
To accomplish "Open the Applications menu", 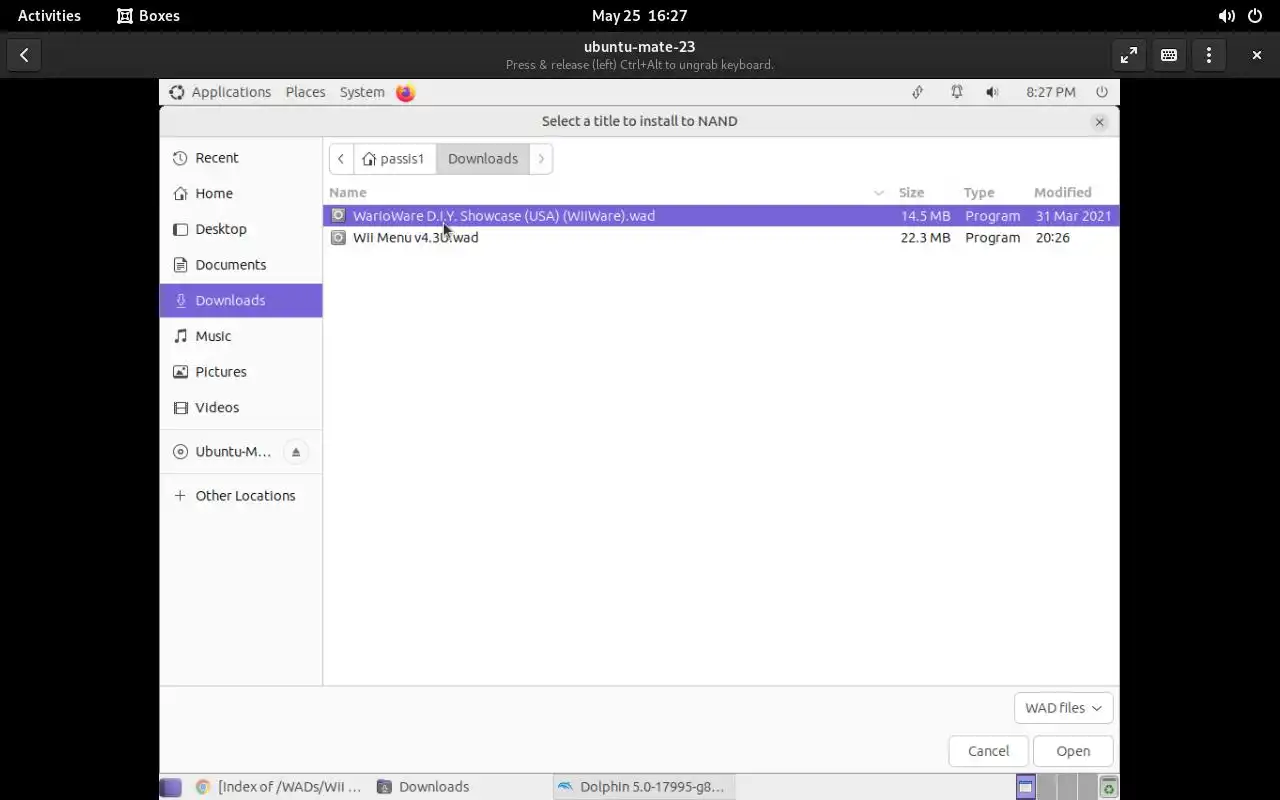I will (220, 92).
